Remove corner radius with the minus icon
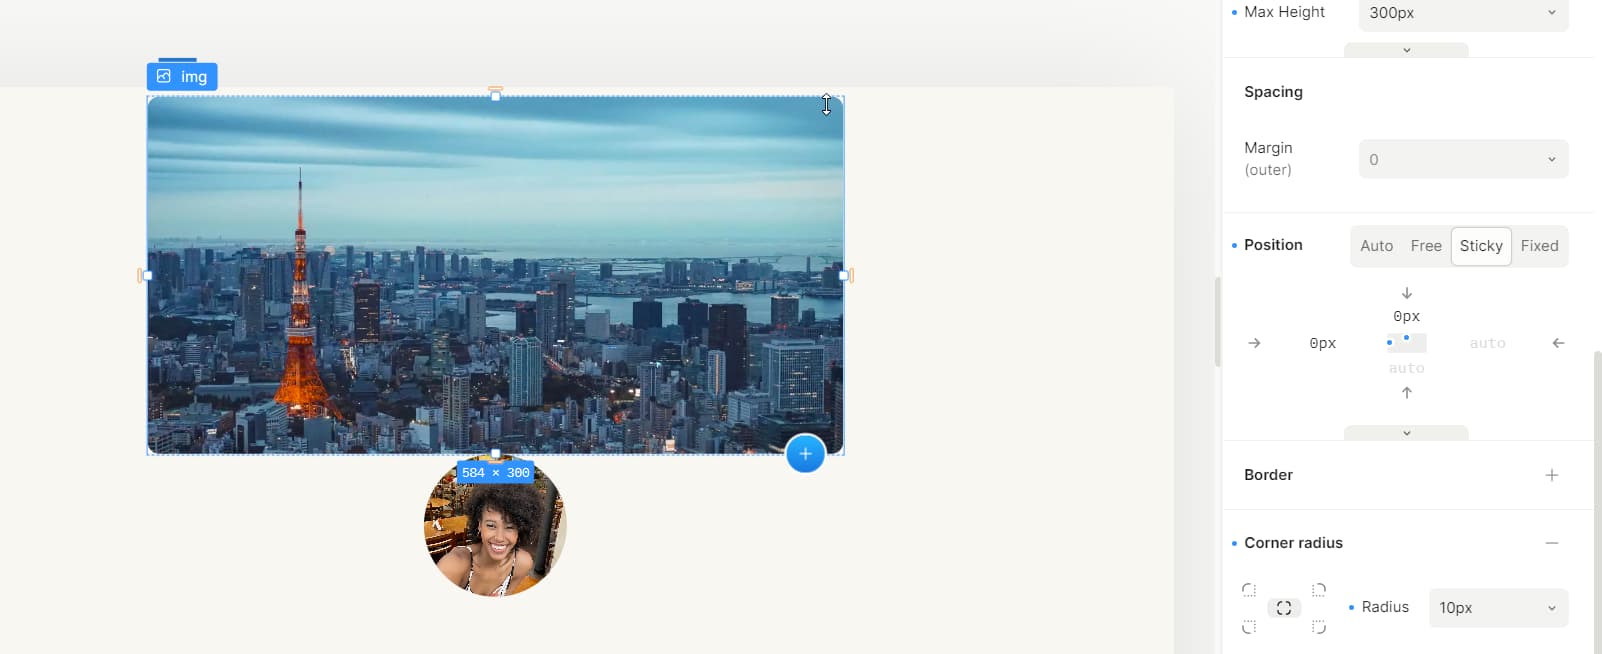Screen dimensions: 1602x654 1551,543
